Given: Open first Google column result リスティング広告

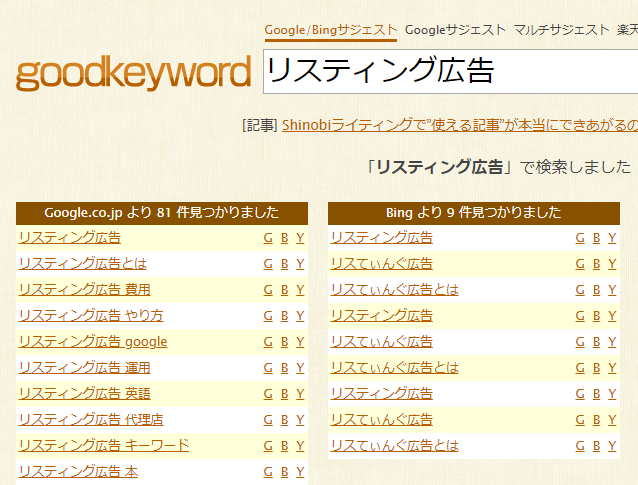Looking at the screenshot, I should (x=70, y=238).
